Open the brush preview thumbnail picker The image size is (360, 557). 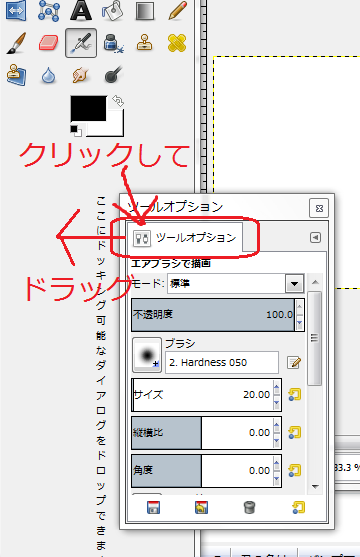pos(147,355)
